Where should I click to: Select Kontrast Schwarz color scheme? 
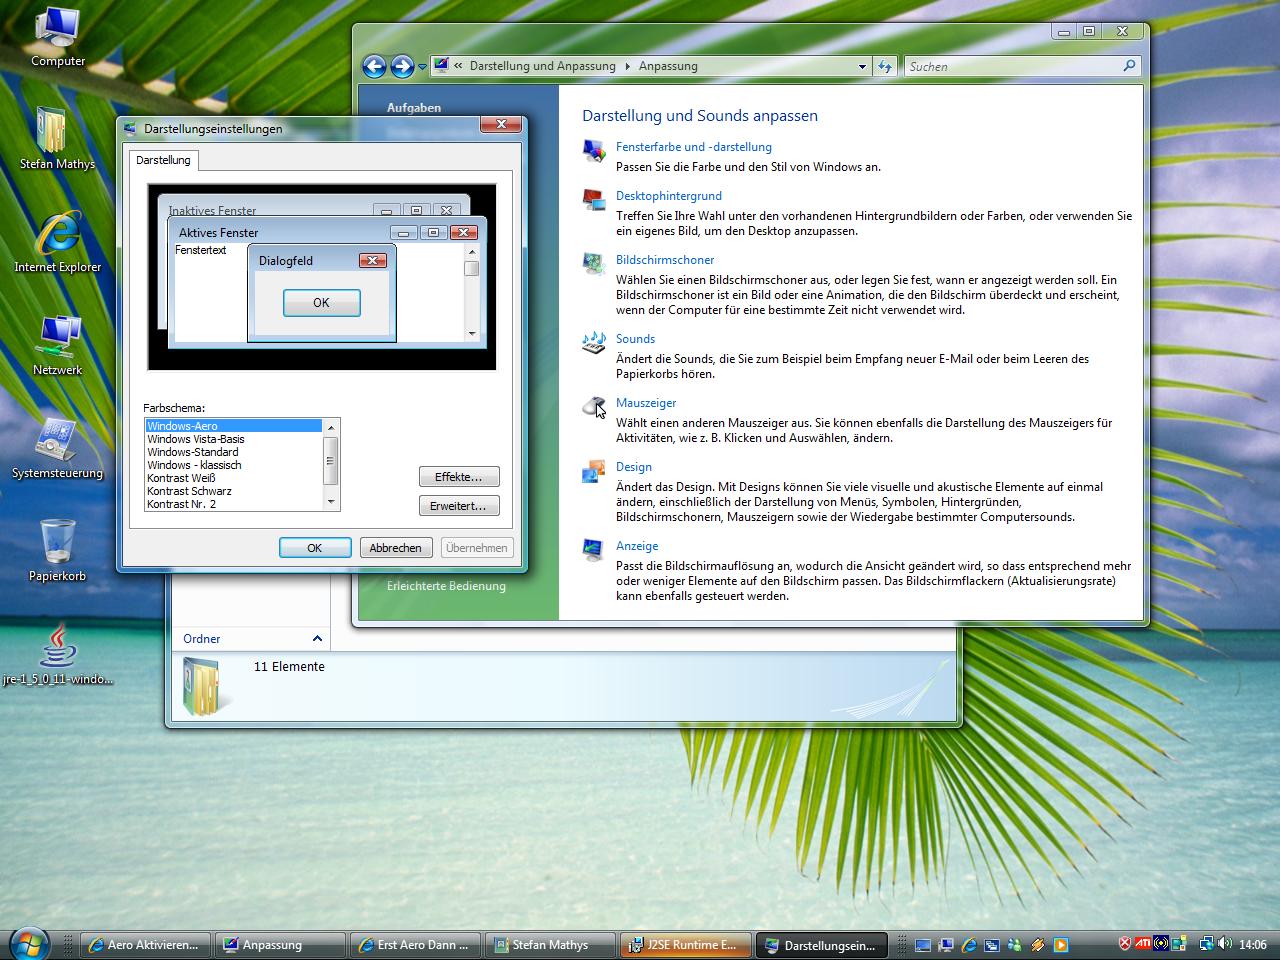click(189, 491)
